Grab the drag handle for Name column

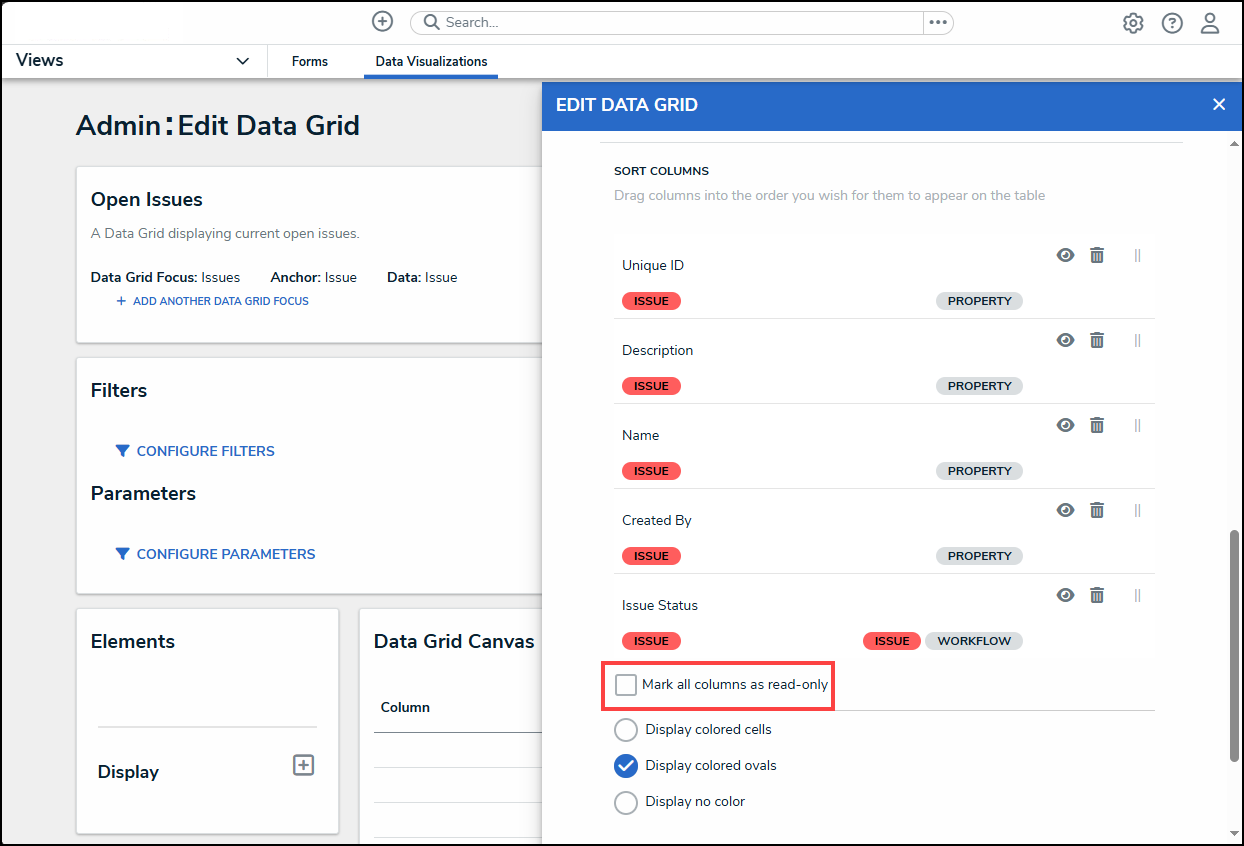[1137, 425]
